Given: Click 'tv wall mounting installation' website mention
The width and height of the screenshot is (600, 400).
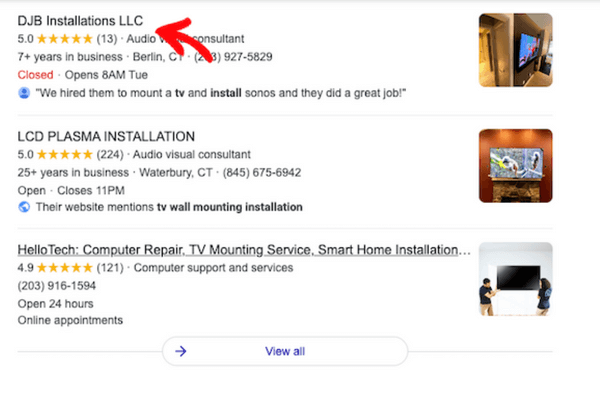Looking at the screenshot, I should tap(230, 207).
